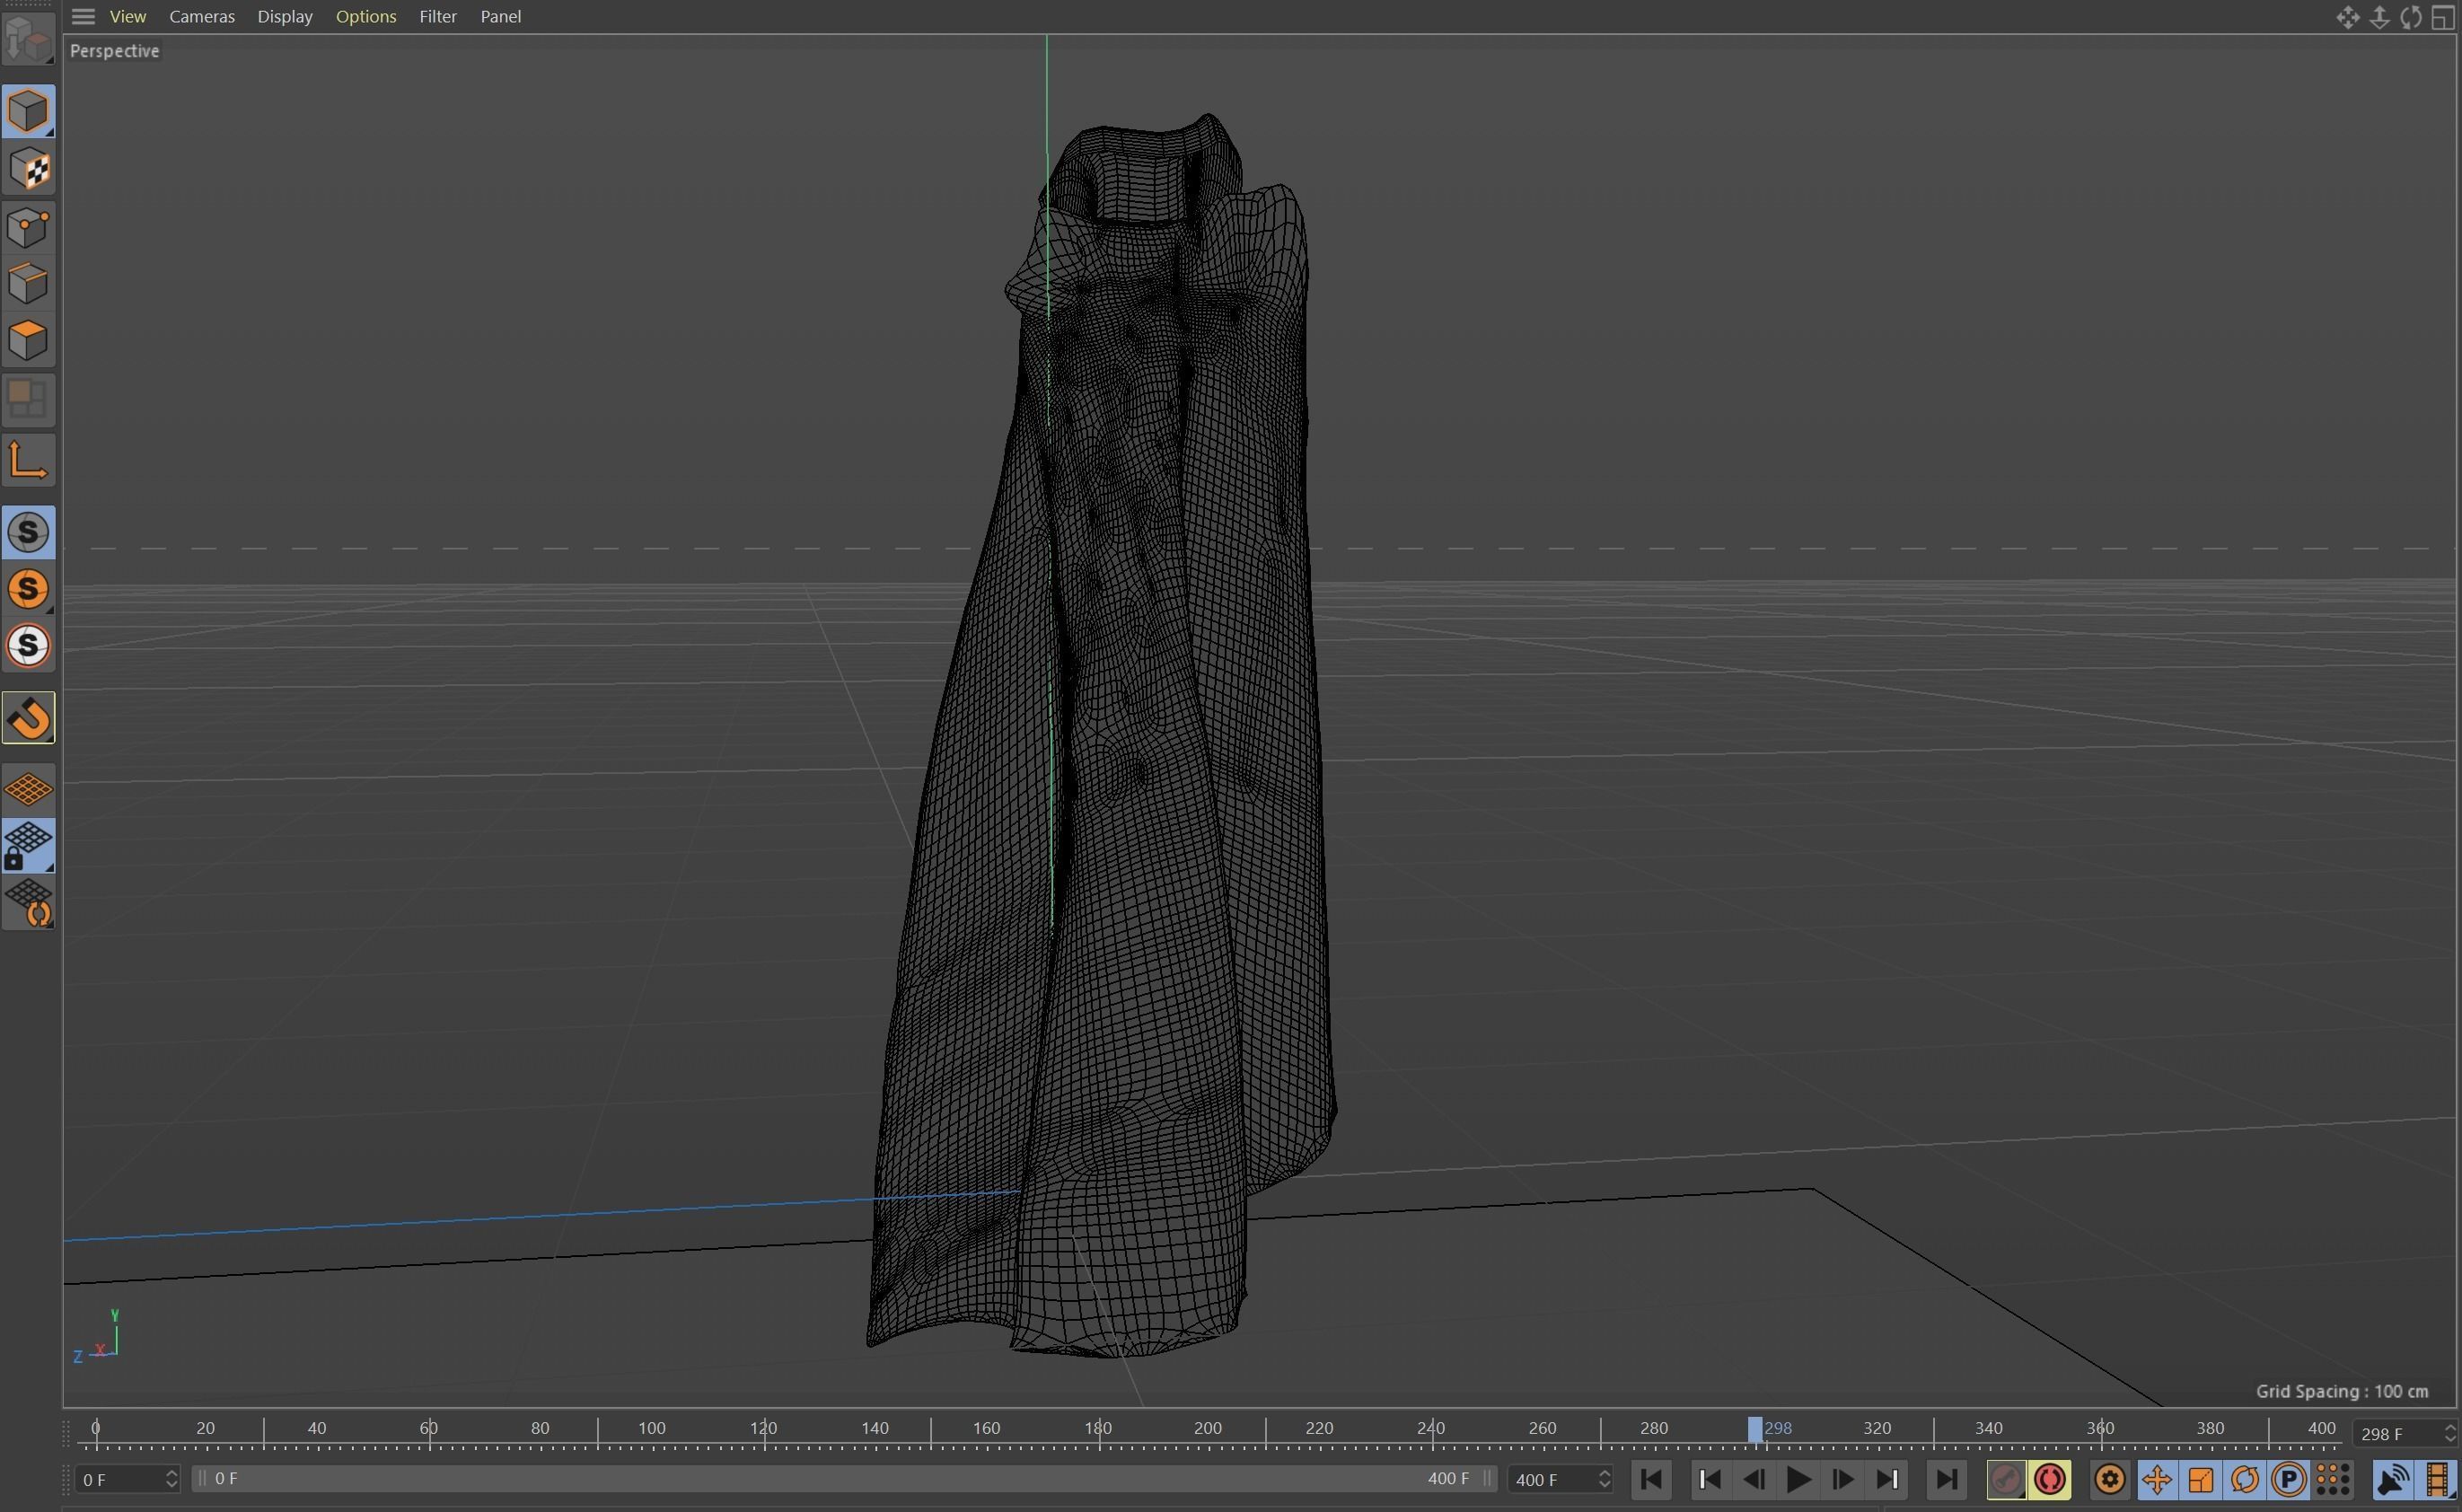
Task: Activate the Workplane mode icon
Action: click(29, 459)
